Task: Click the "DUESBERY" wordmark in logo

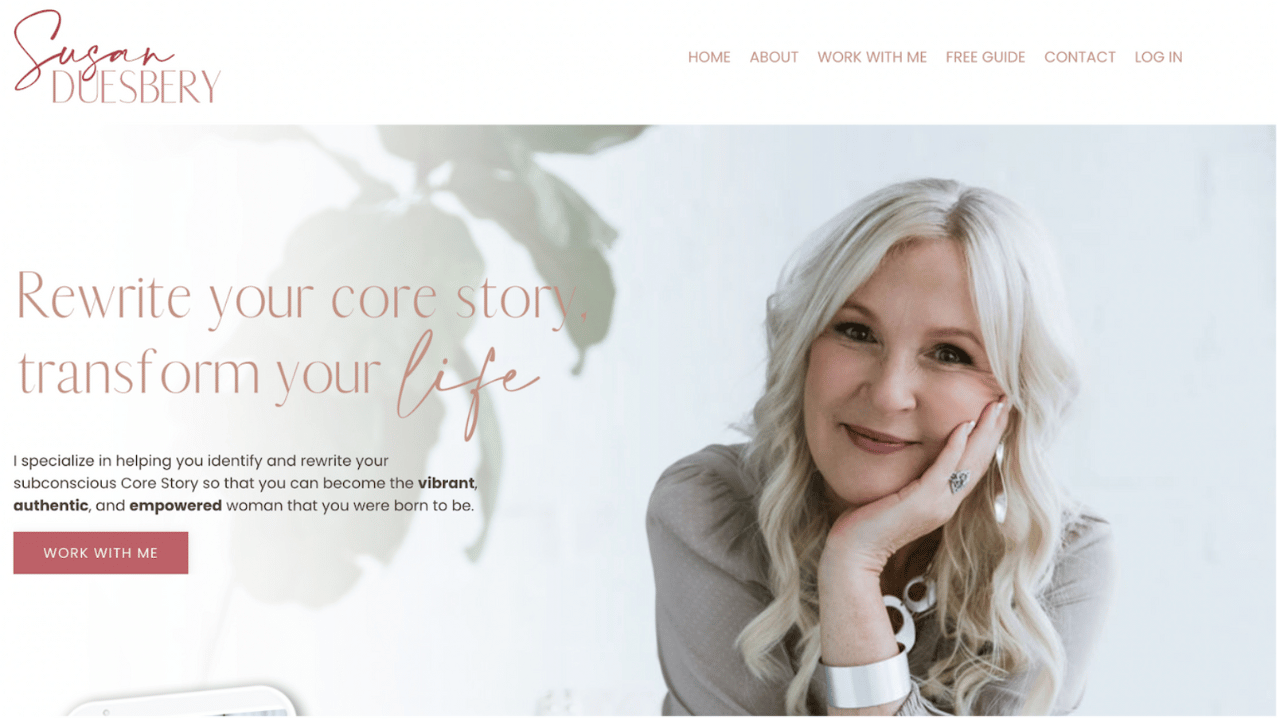Action: tap(136, 88)
